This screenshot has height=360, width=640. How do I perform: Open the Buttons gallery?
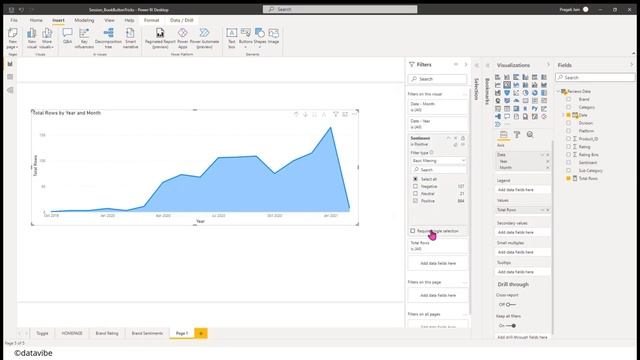[x=245, y=38]
